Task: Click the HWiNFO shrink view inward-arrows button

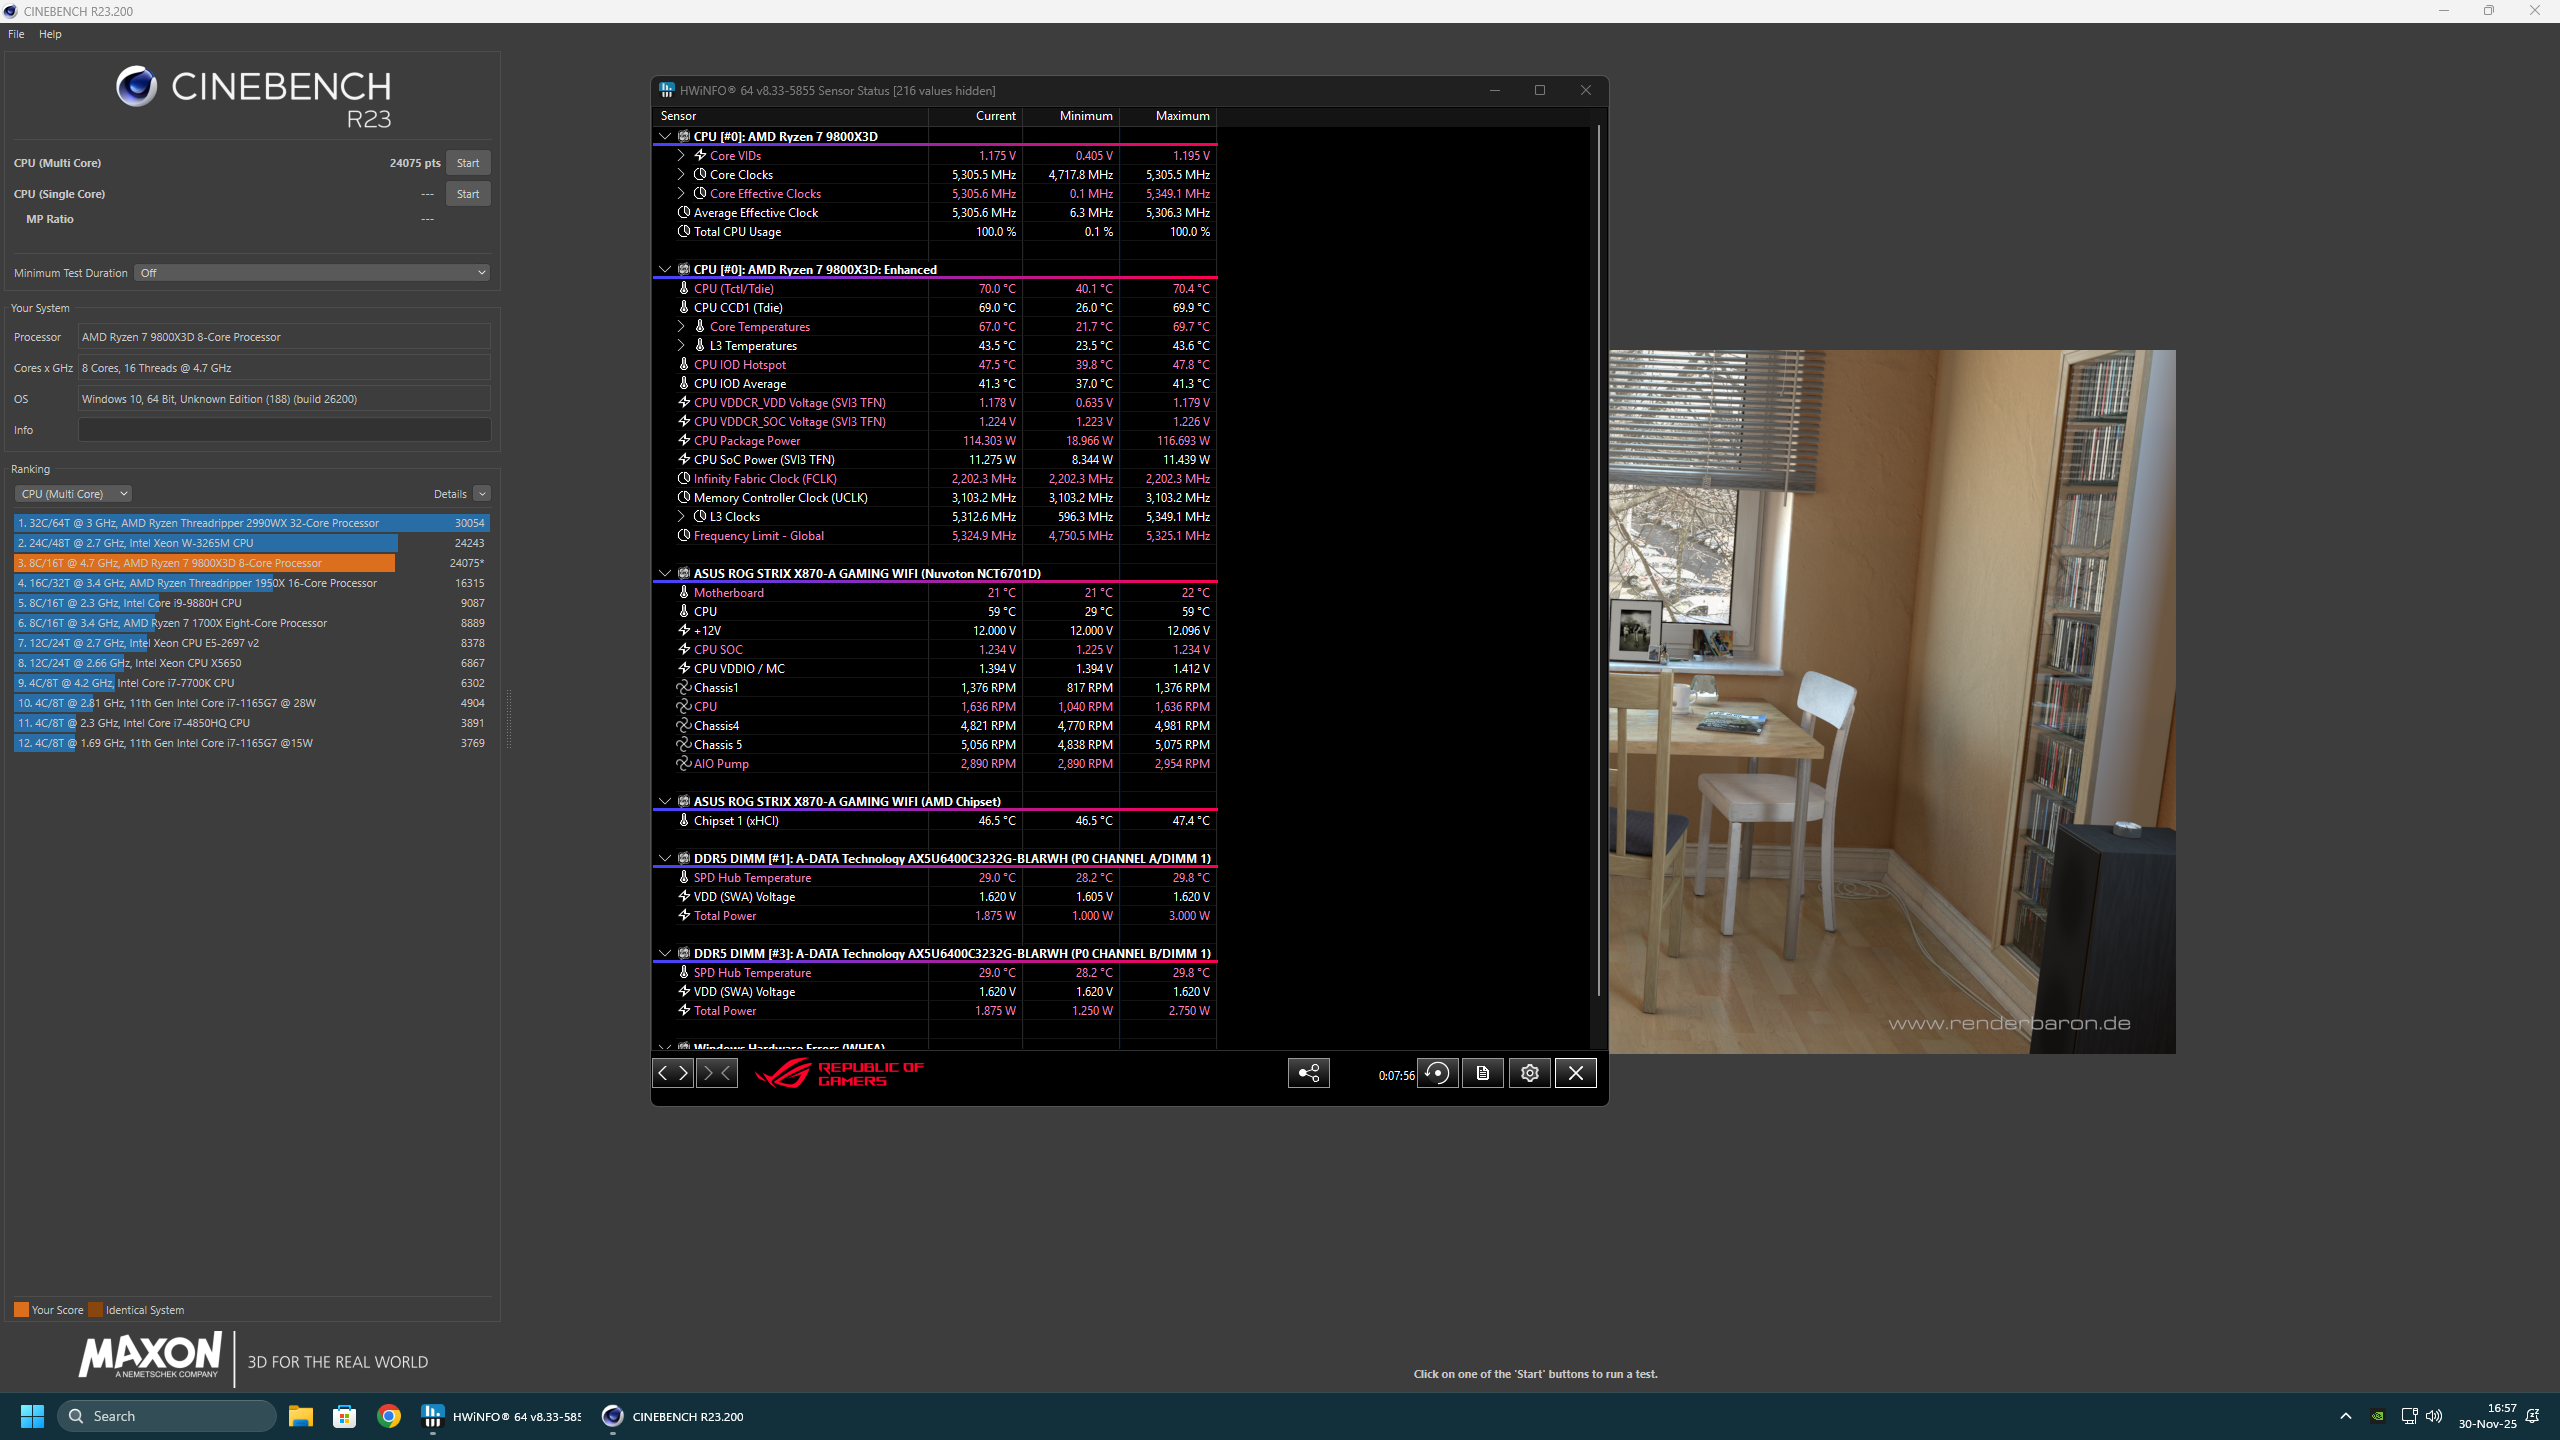Action: 717,1073
